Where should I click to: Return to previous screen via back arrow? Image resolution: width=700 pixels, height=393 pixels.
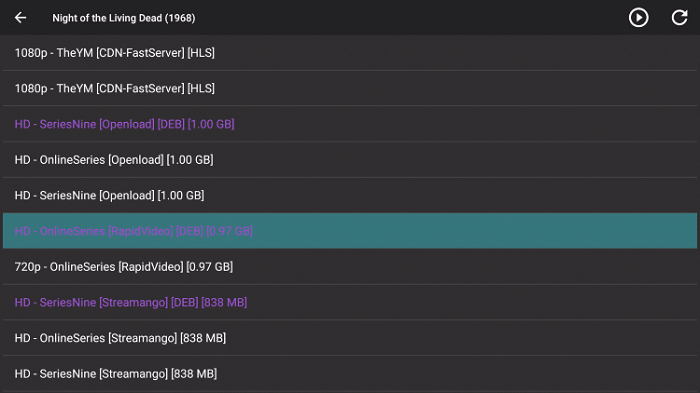tap(21, 18)
